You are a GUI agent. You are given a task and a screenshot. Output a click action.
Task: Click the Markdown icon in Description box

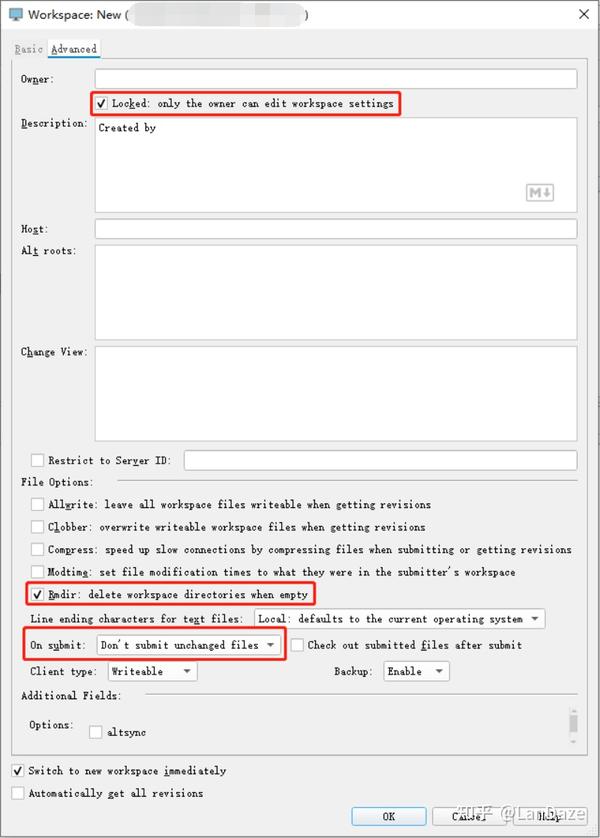click(x=540, y=192)
